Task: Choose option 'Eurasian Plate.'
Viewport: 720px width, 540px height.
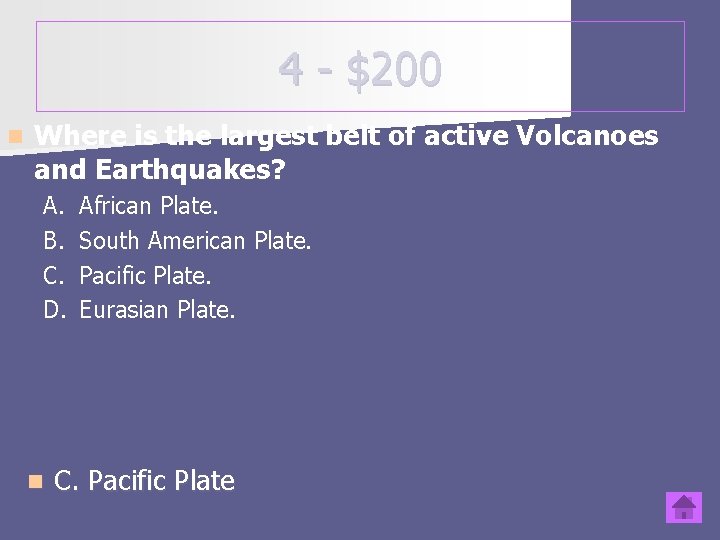Action: pos(157,309)
